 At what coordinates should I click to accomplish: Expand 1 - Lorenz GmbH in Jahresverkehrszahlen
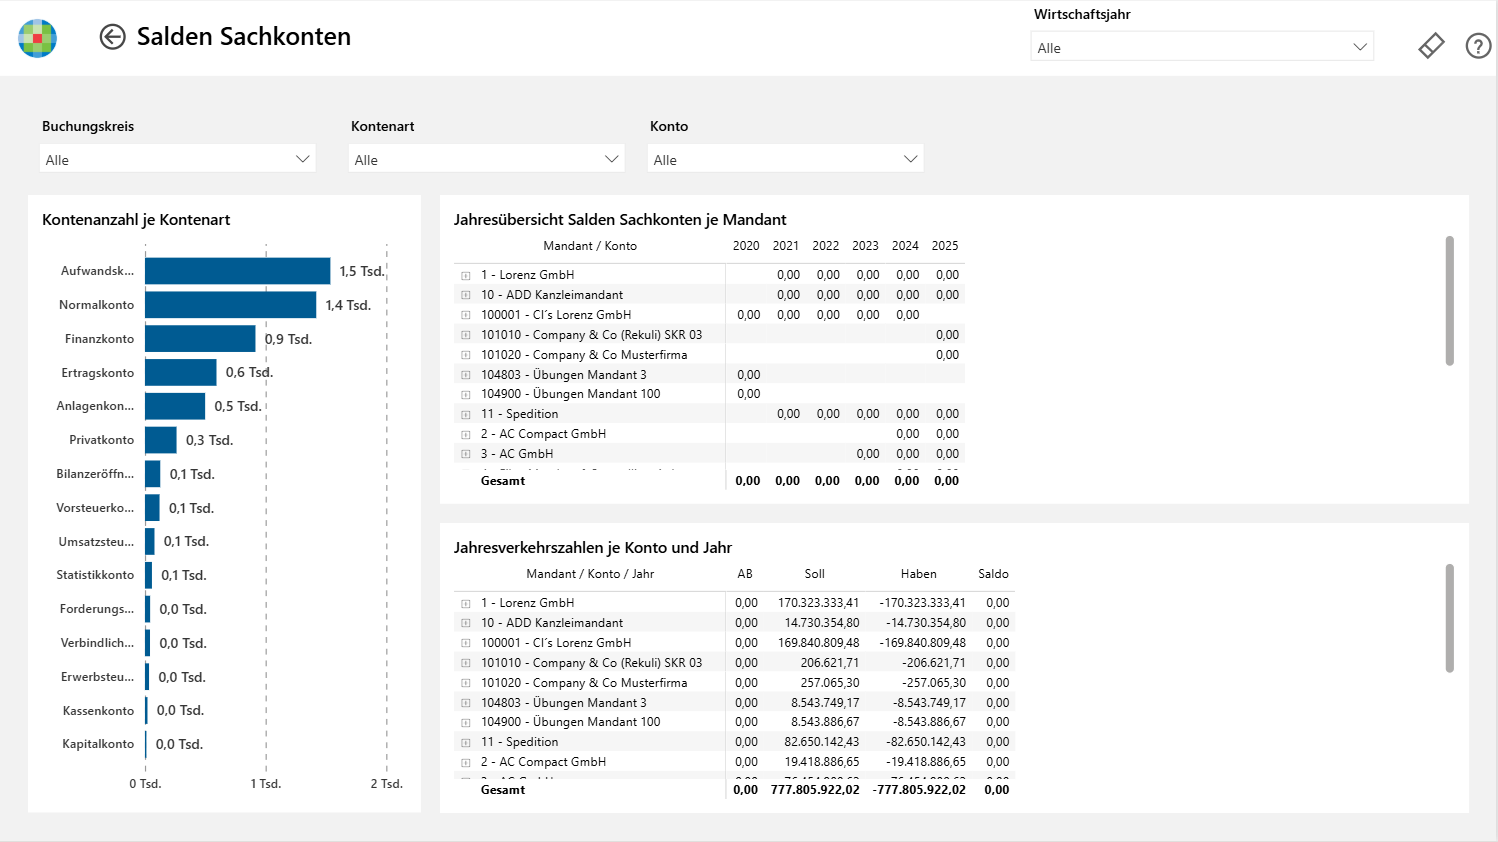point(466,603)
